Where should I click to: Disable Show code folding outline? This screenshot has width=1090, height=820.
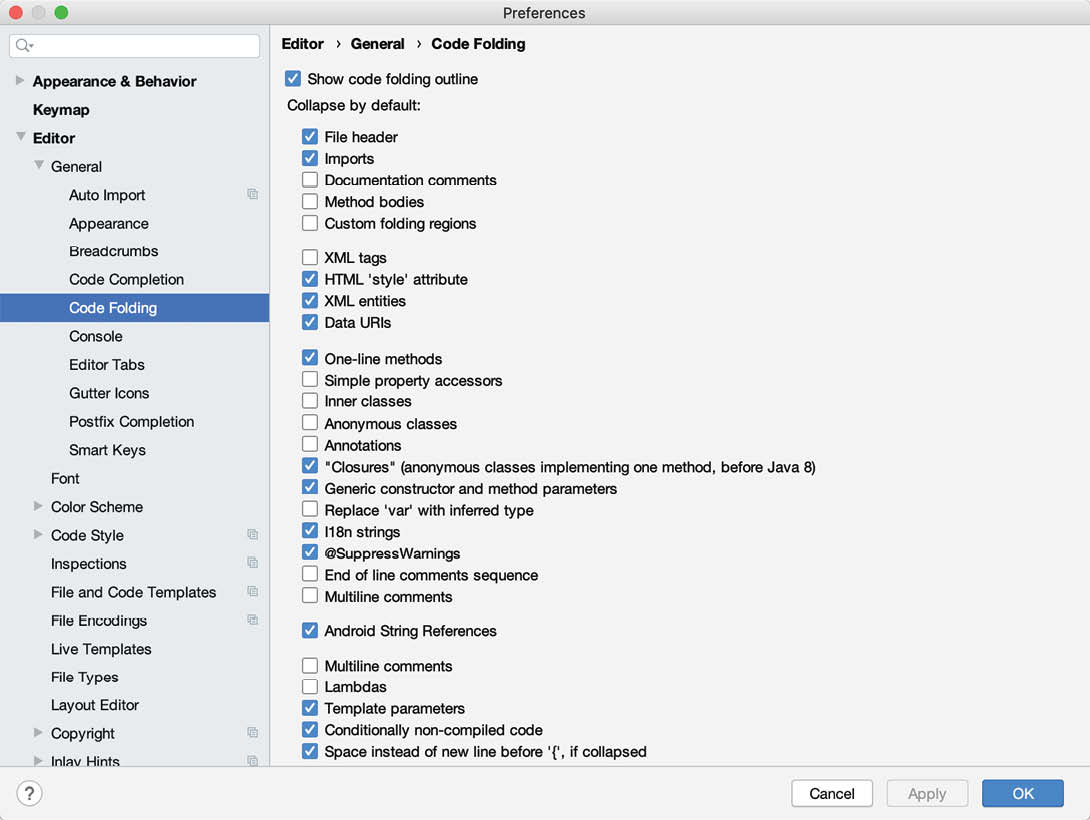click(293, 79)
